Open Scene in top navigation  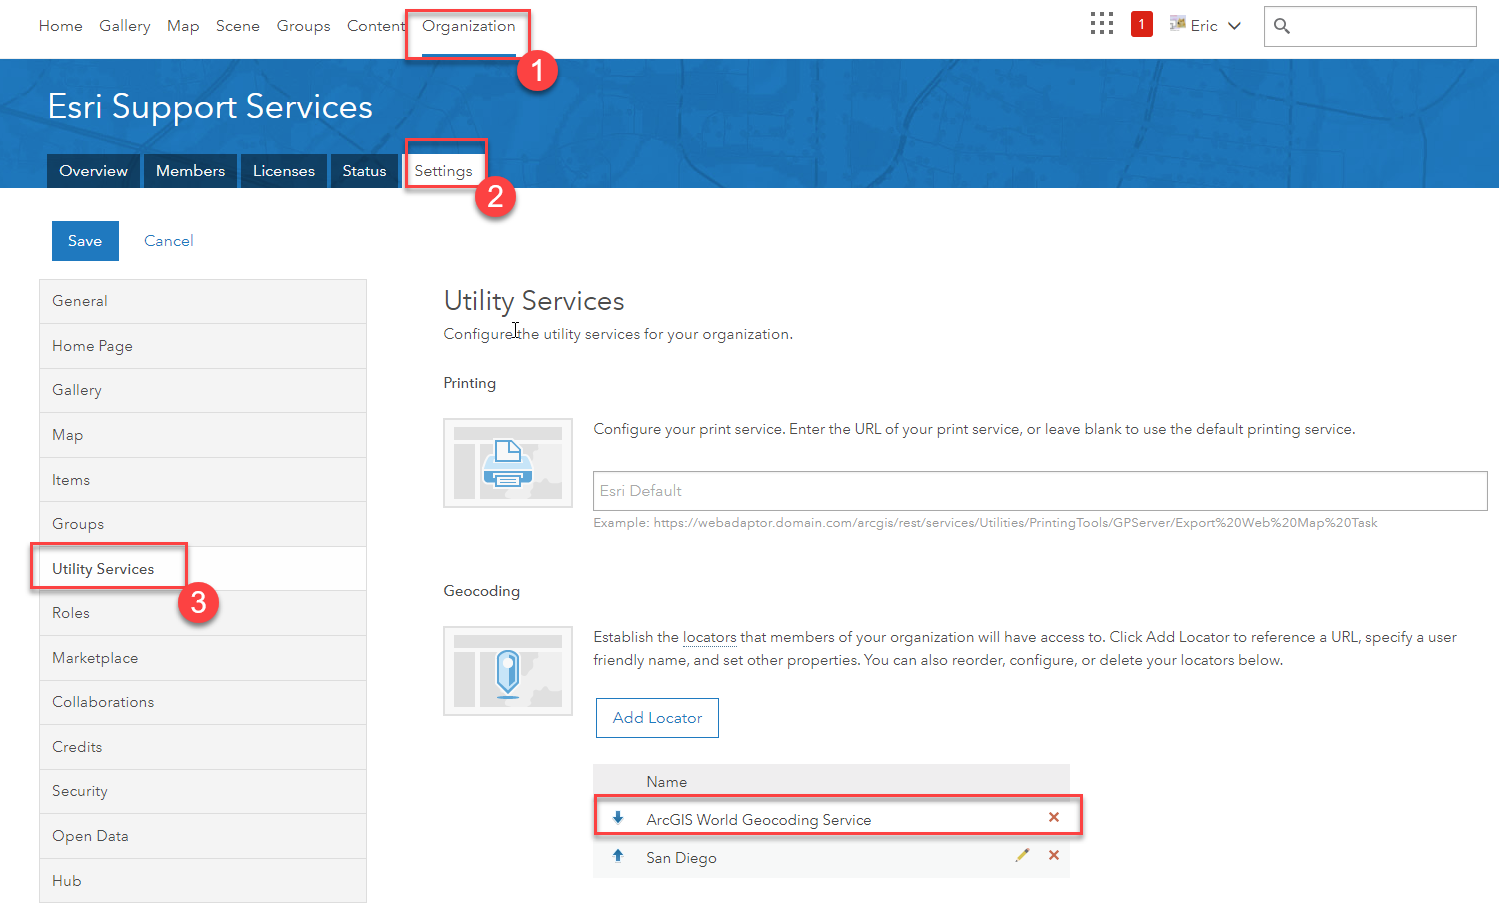point(238,26)
